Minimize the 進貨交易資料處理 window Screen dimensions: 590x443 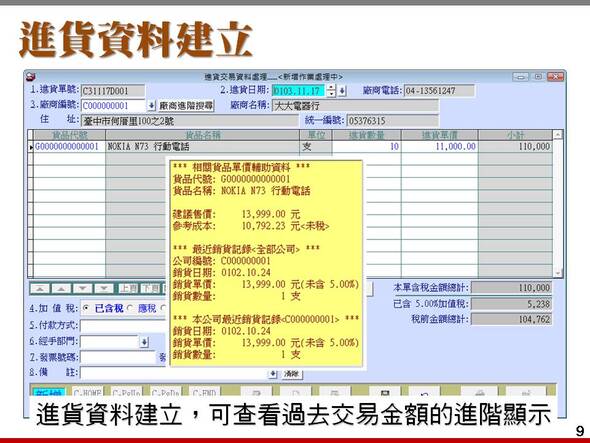tap(520, 77)
